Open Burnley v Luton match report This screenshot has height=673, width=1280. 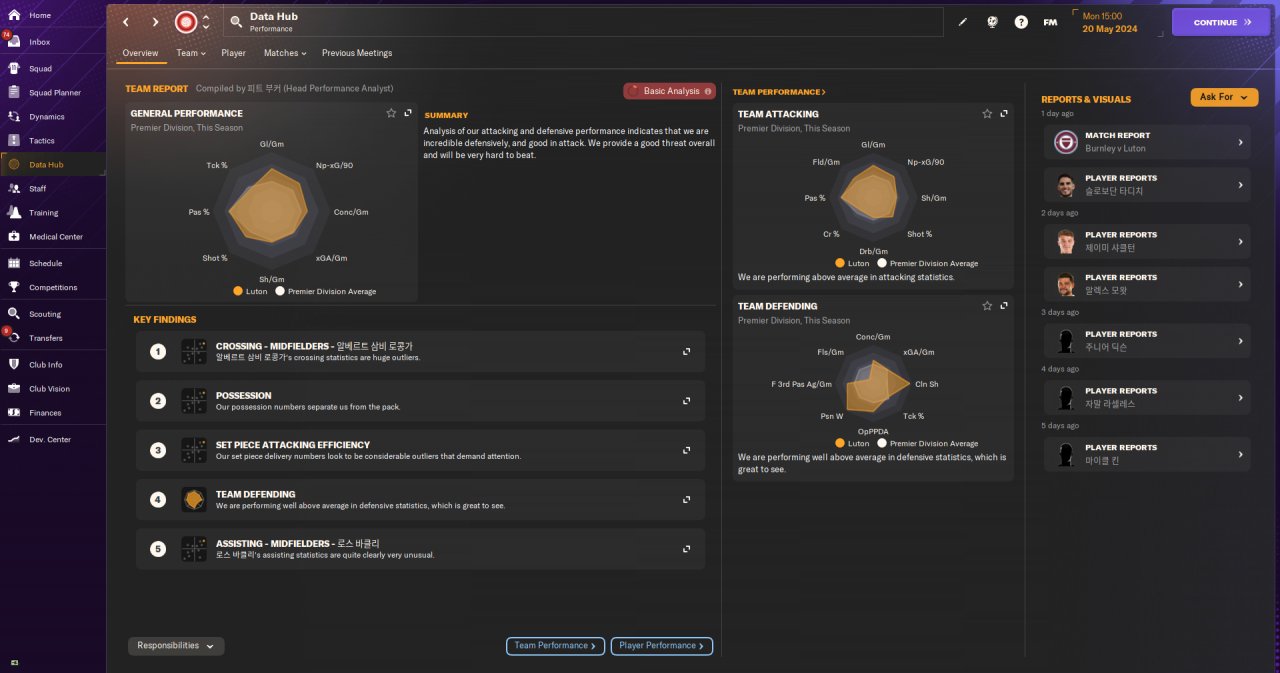[x=1149, y=142]
